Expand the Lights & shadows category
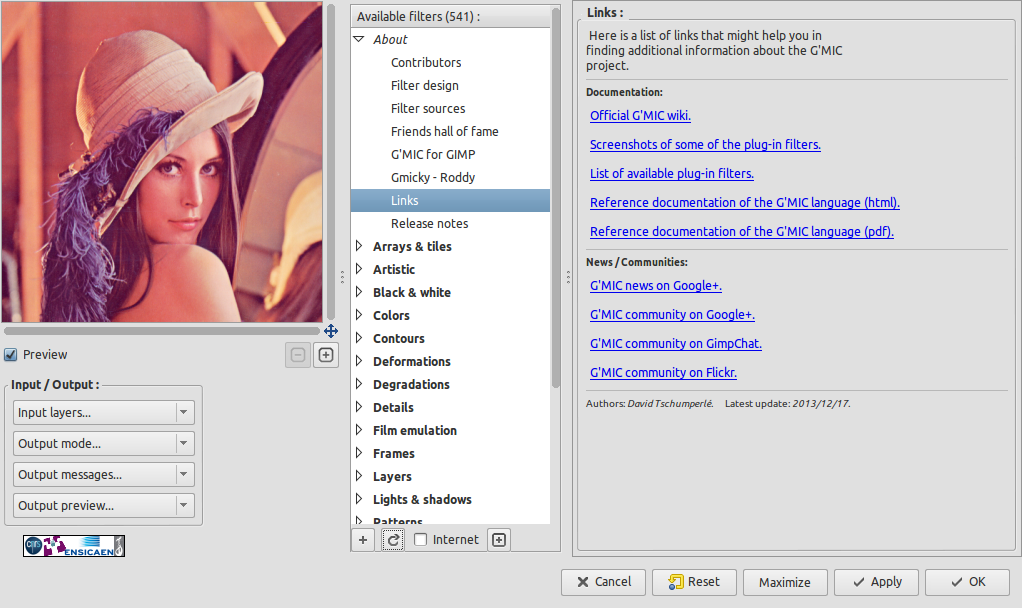This screenshot has width=1022, height=608. (359, 499)
